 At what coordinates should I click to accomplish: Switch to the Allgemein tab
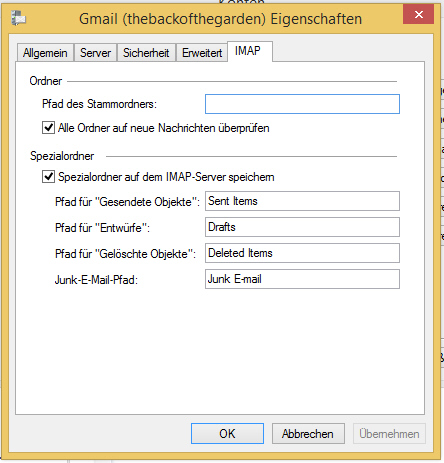point(45,53)
